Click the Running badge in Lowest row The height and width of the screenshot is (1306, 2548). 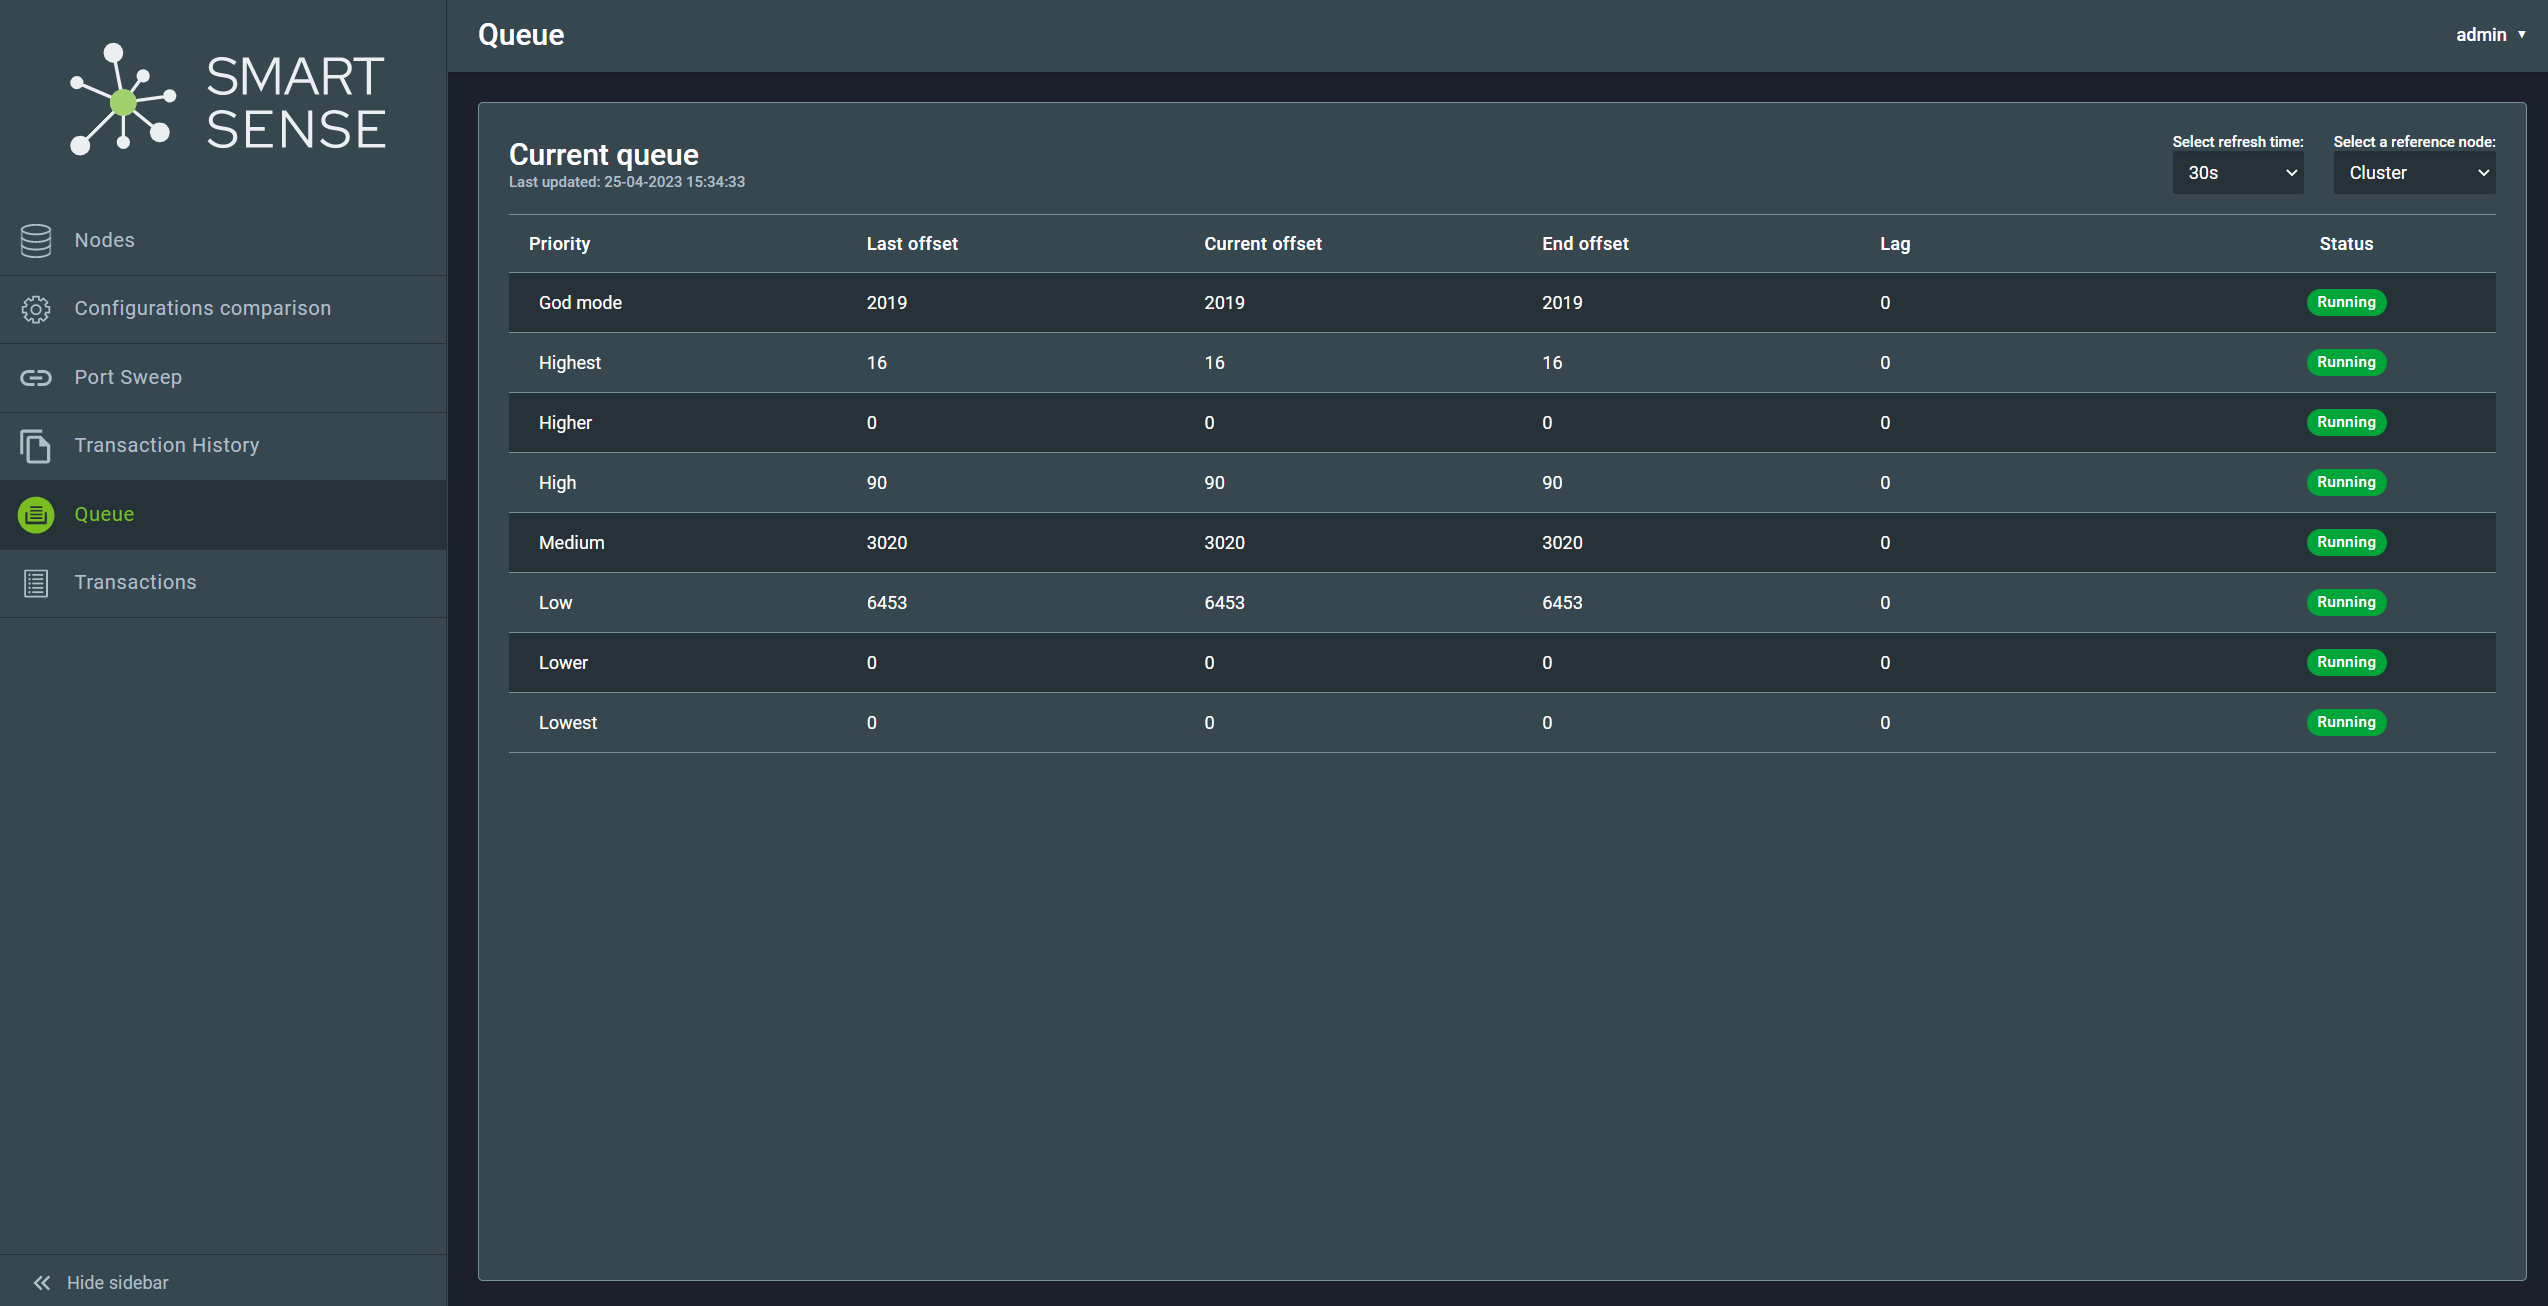(2346, 723)
